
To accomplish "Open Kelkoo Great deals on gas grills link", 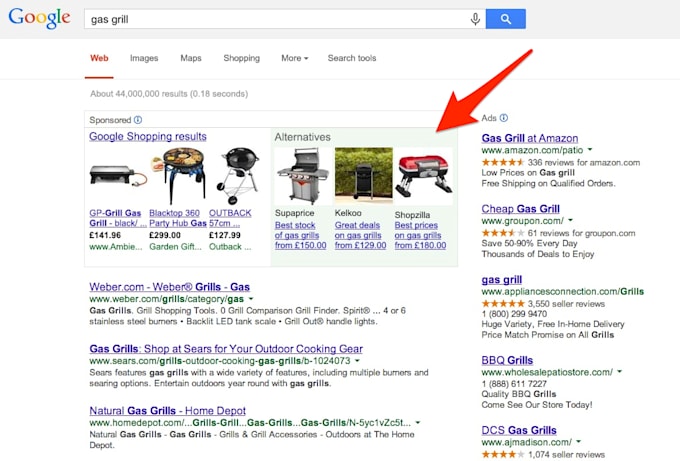I will [x=360, y=235].
